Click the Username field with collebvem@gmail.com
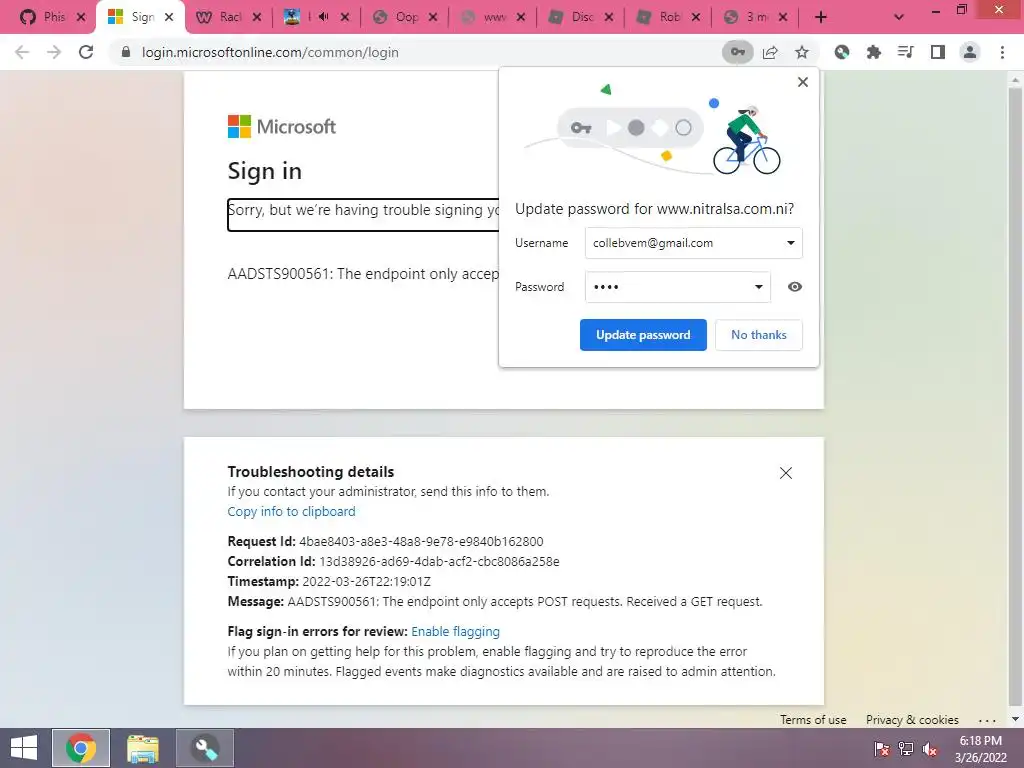Image resolution: width=1024 pixels, height=768 pixels. coord(694,243)
